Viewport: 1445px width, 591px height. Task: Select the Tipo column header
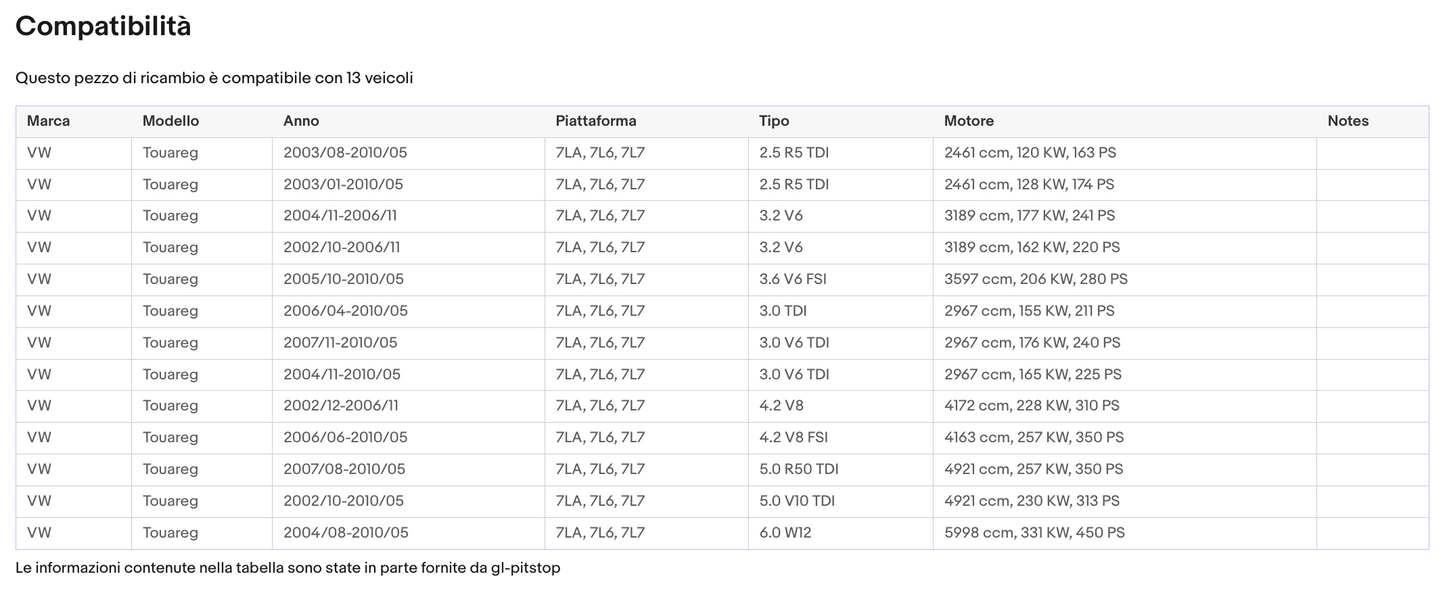coord(774,121)
